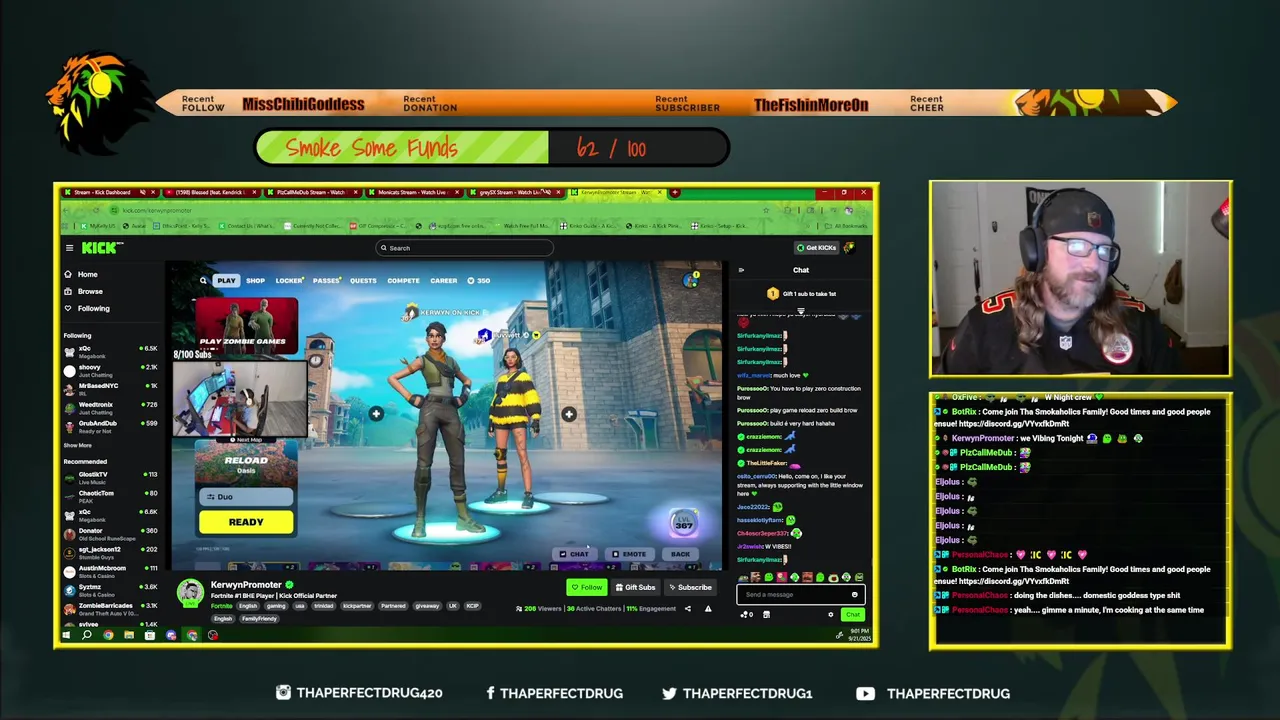This screenshot has height=720, width=1280.
Task: Open the new browser tab plus button
Action: click(675, 192)
